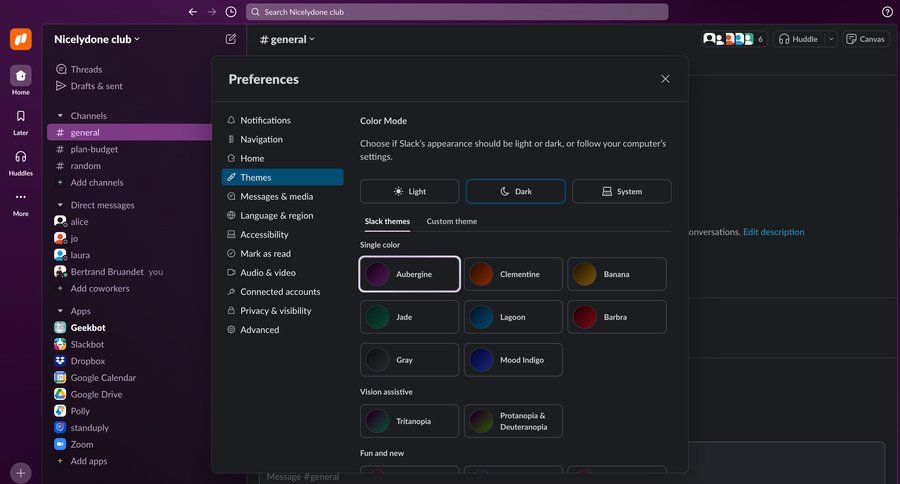The width and height of the screenshot is (900, 484).
Task: Collapse the Channels section
Action: (x=60, y=116)
